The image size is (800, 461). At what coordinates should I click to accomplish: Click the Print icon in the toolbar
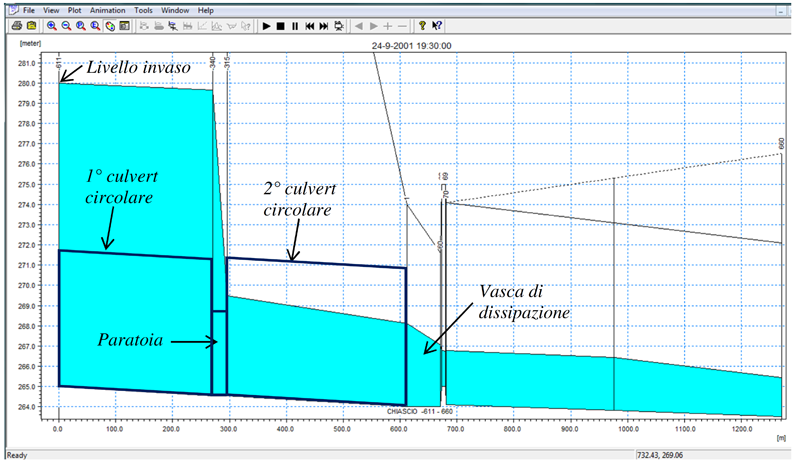pyautogui.click(x=17, y=25)
